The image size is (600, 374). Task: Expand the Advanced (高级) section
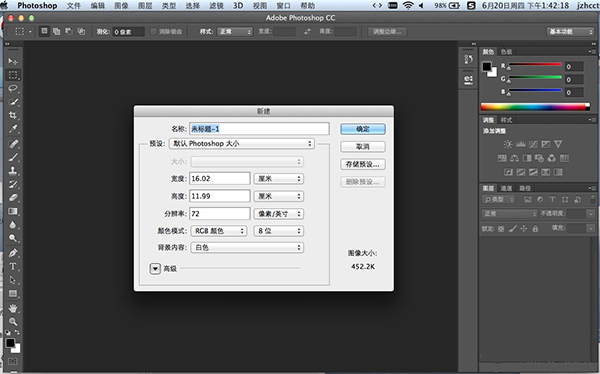pyautogui.click(x=155, y=269)
